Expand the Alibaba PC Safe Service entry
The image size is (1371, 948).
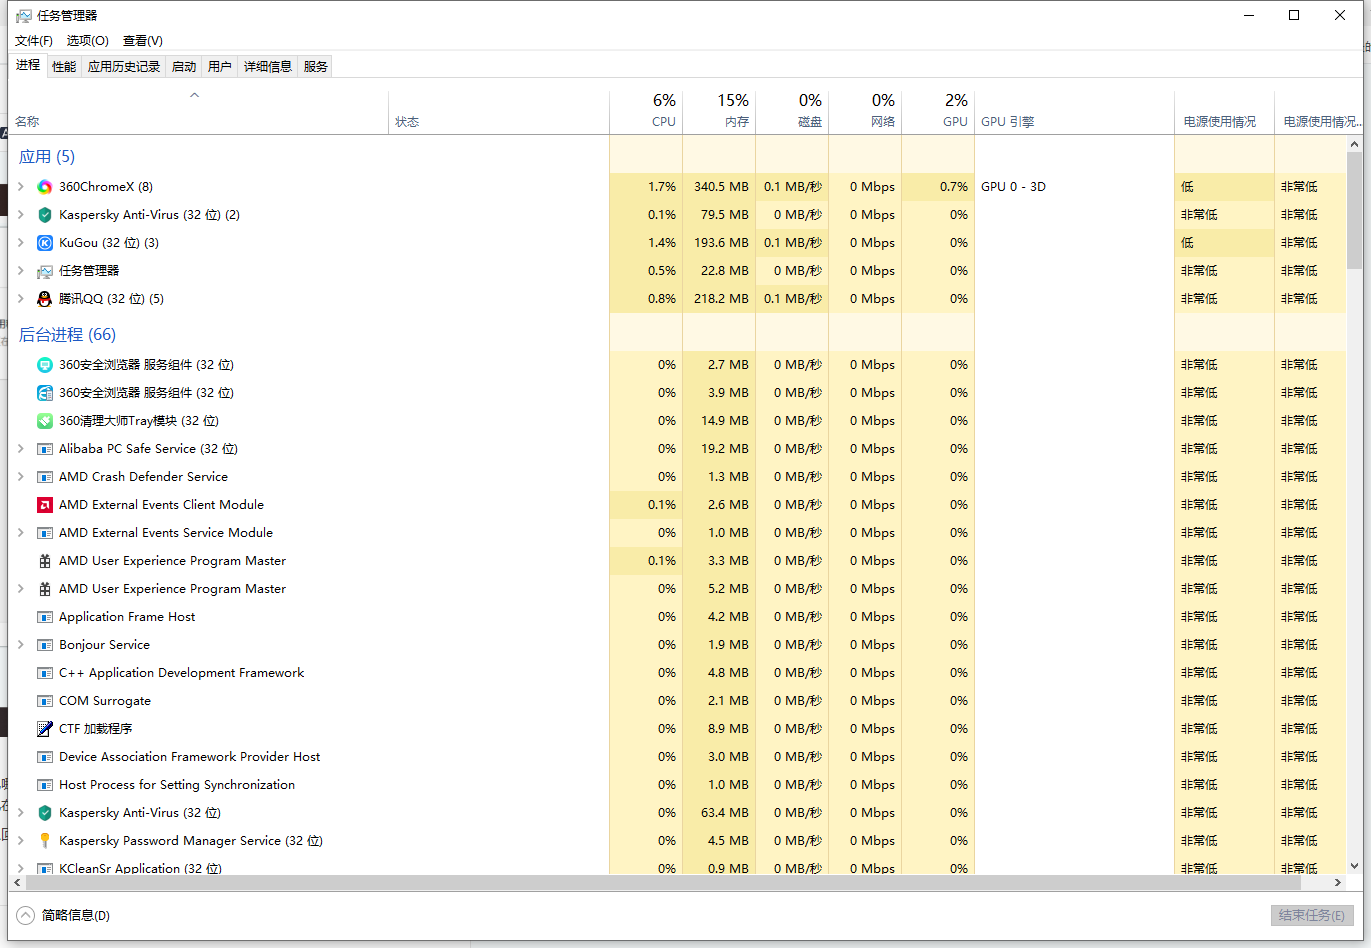click(x=21, y=449)
